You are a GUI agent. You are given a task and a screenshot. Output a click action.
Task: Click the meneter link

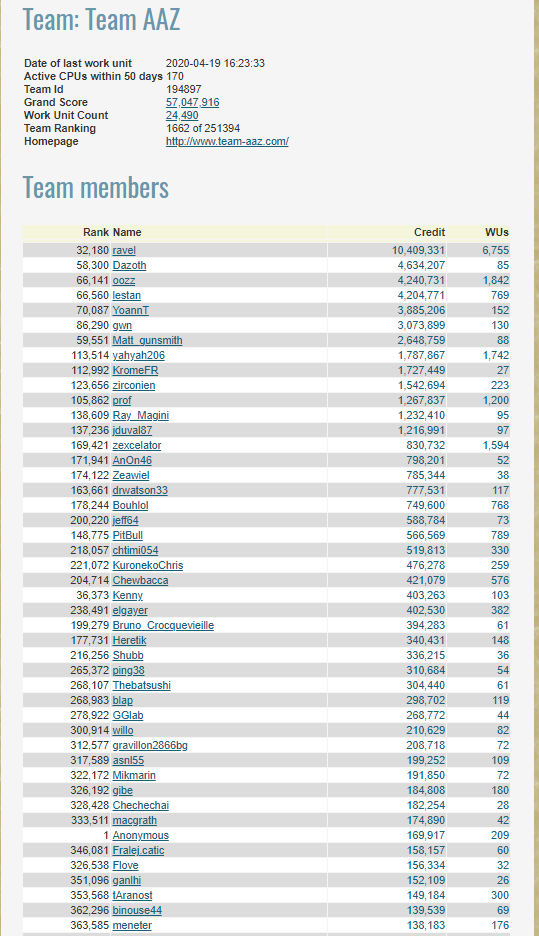(x=132, y=925)
